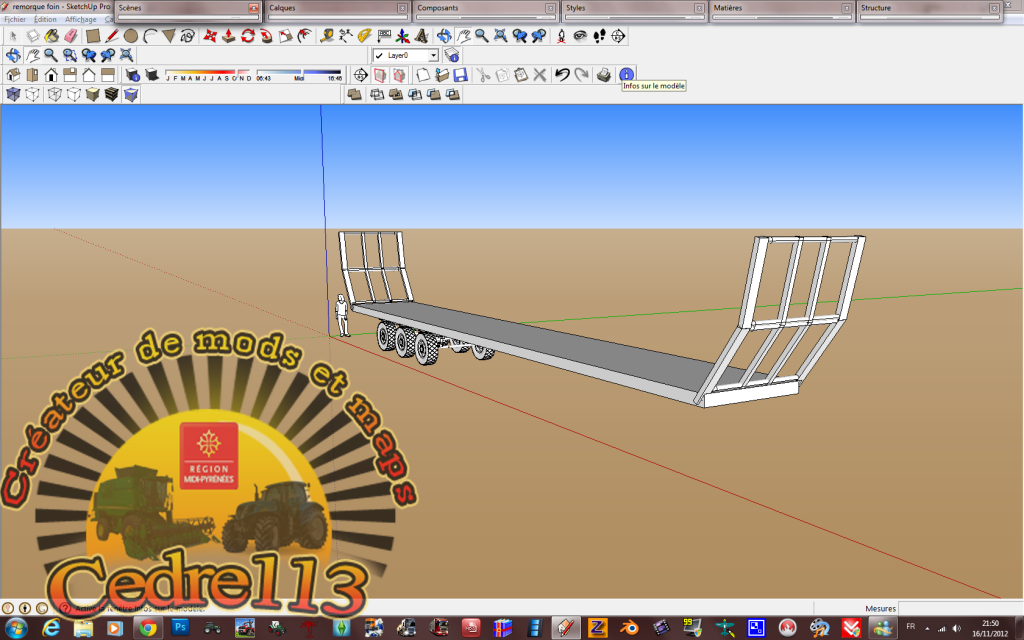Screen dimensions: 1024x640
Task: Open the Layer0 layer dropdown
Action: [432, 56]
